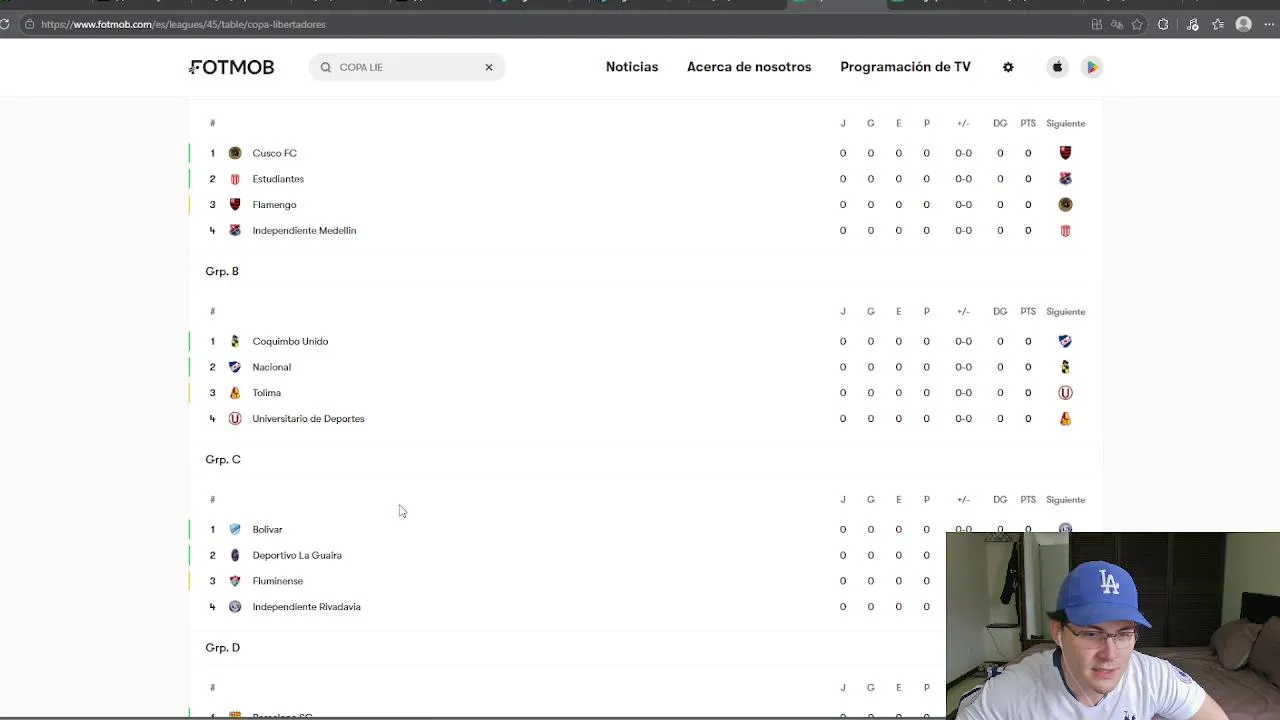Select the Tolima team crest in its row
Viewport: 1280px width, 720px height.
tap(235, 393)
